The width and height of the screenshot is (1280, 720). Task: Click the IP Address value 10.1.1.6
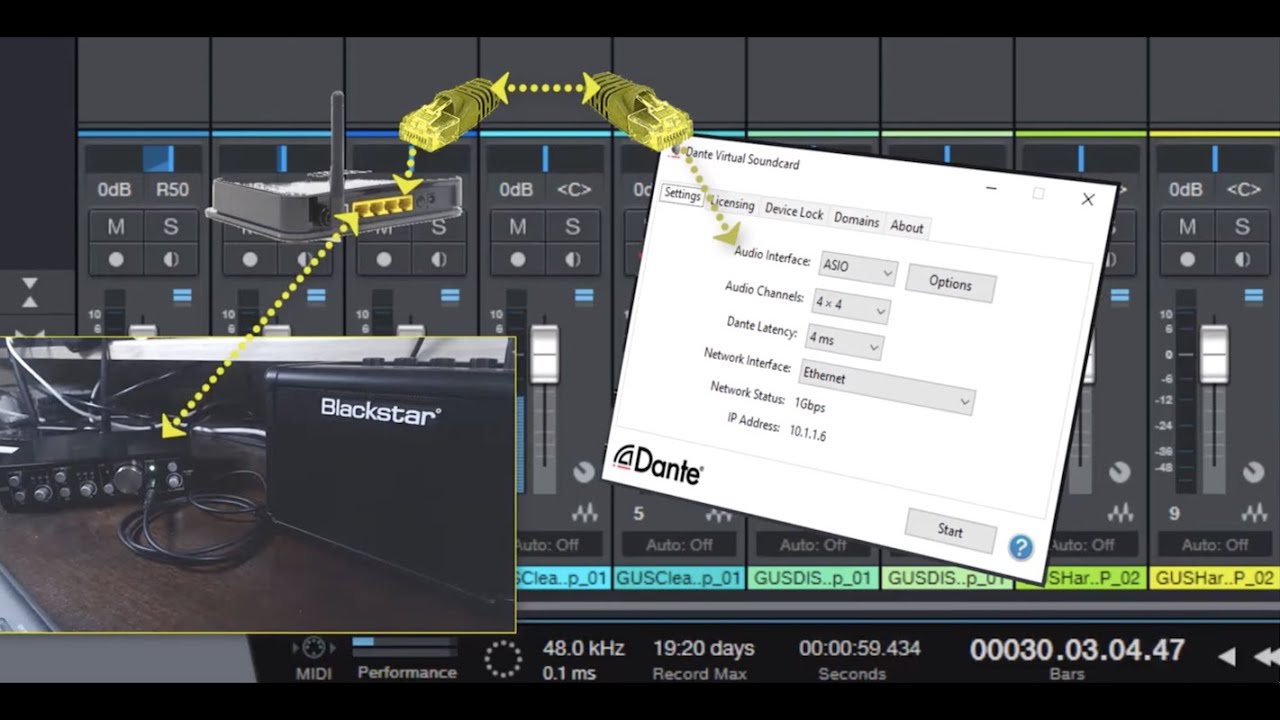[807, 432]
